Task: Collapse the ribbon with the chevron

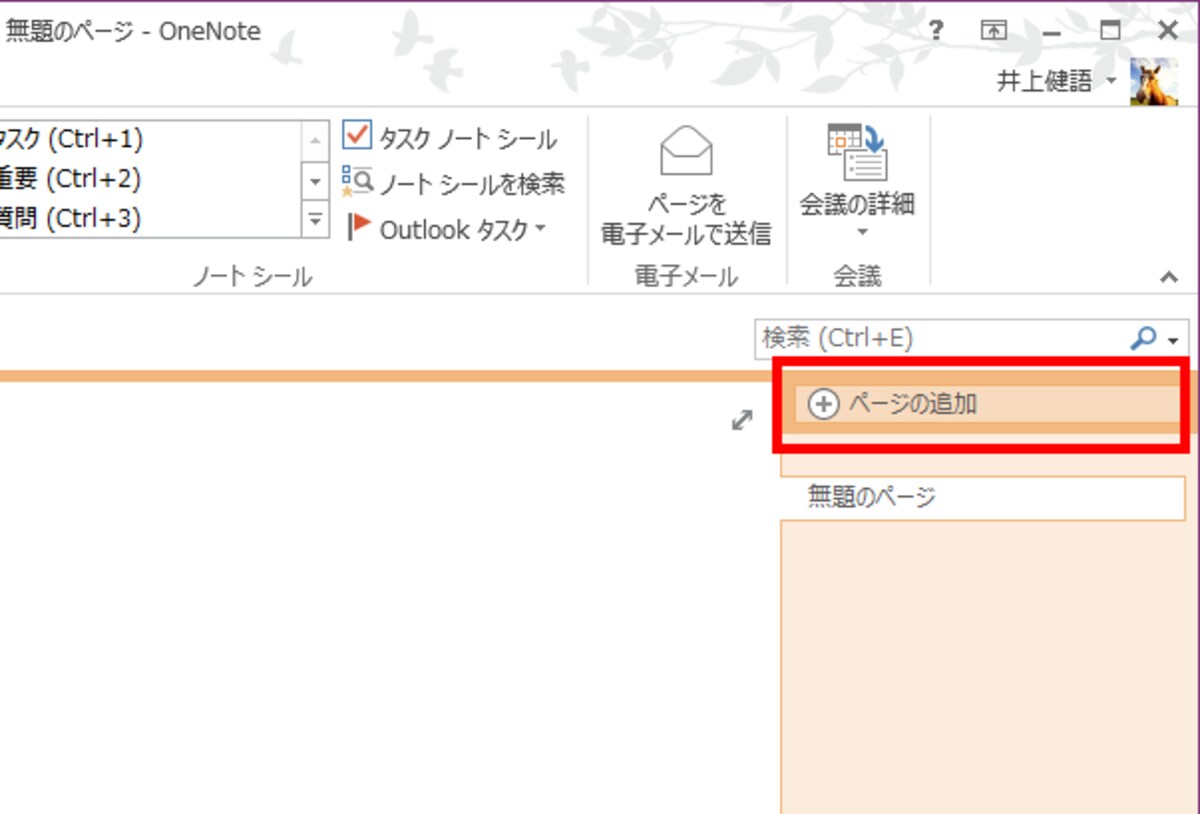Action: 1169,278
